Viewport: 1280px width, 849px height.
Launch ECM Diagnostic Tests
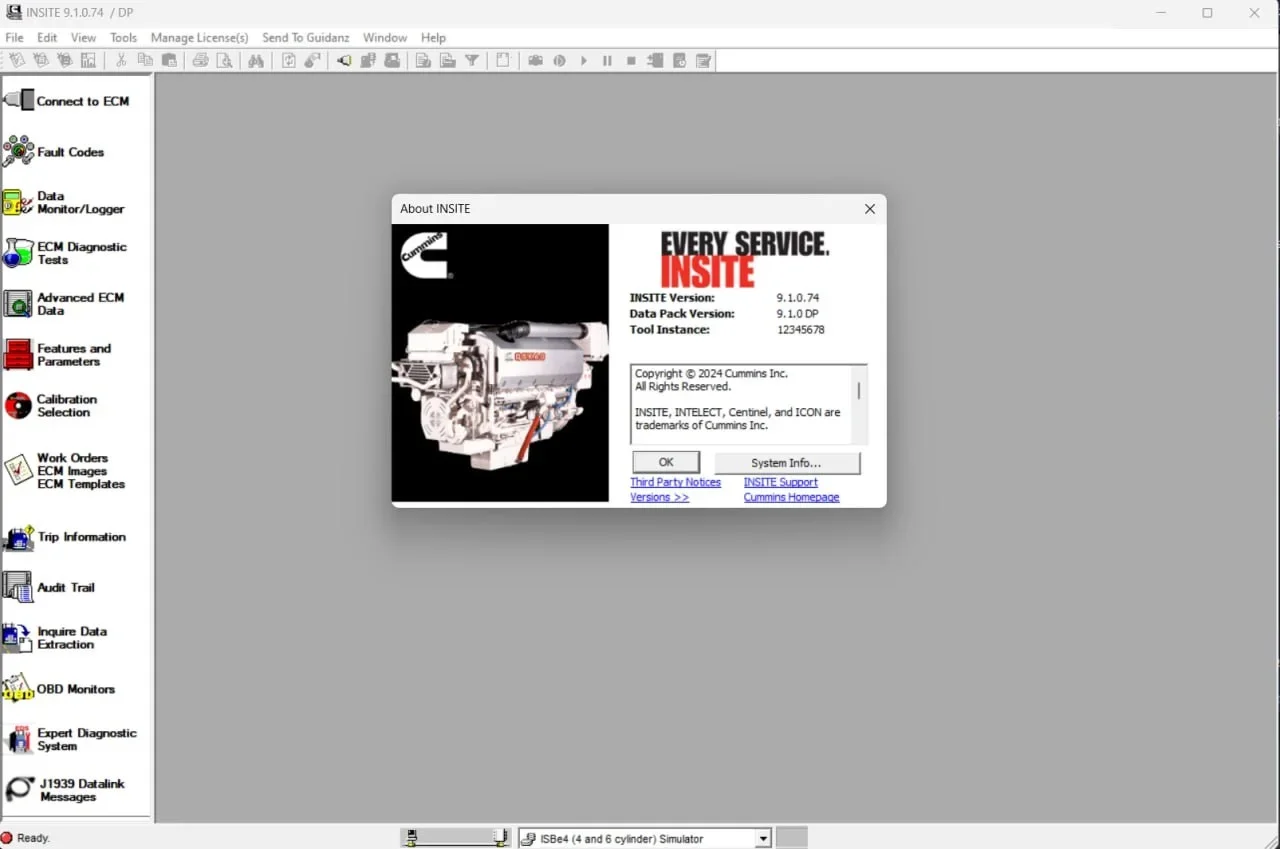[66, 253]
